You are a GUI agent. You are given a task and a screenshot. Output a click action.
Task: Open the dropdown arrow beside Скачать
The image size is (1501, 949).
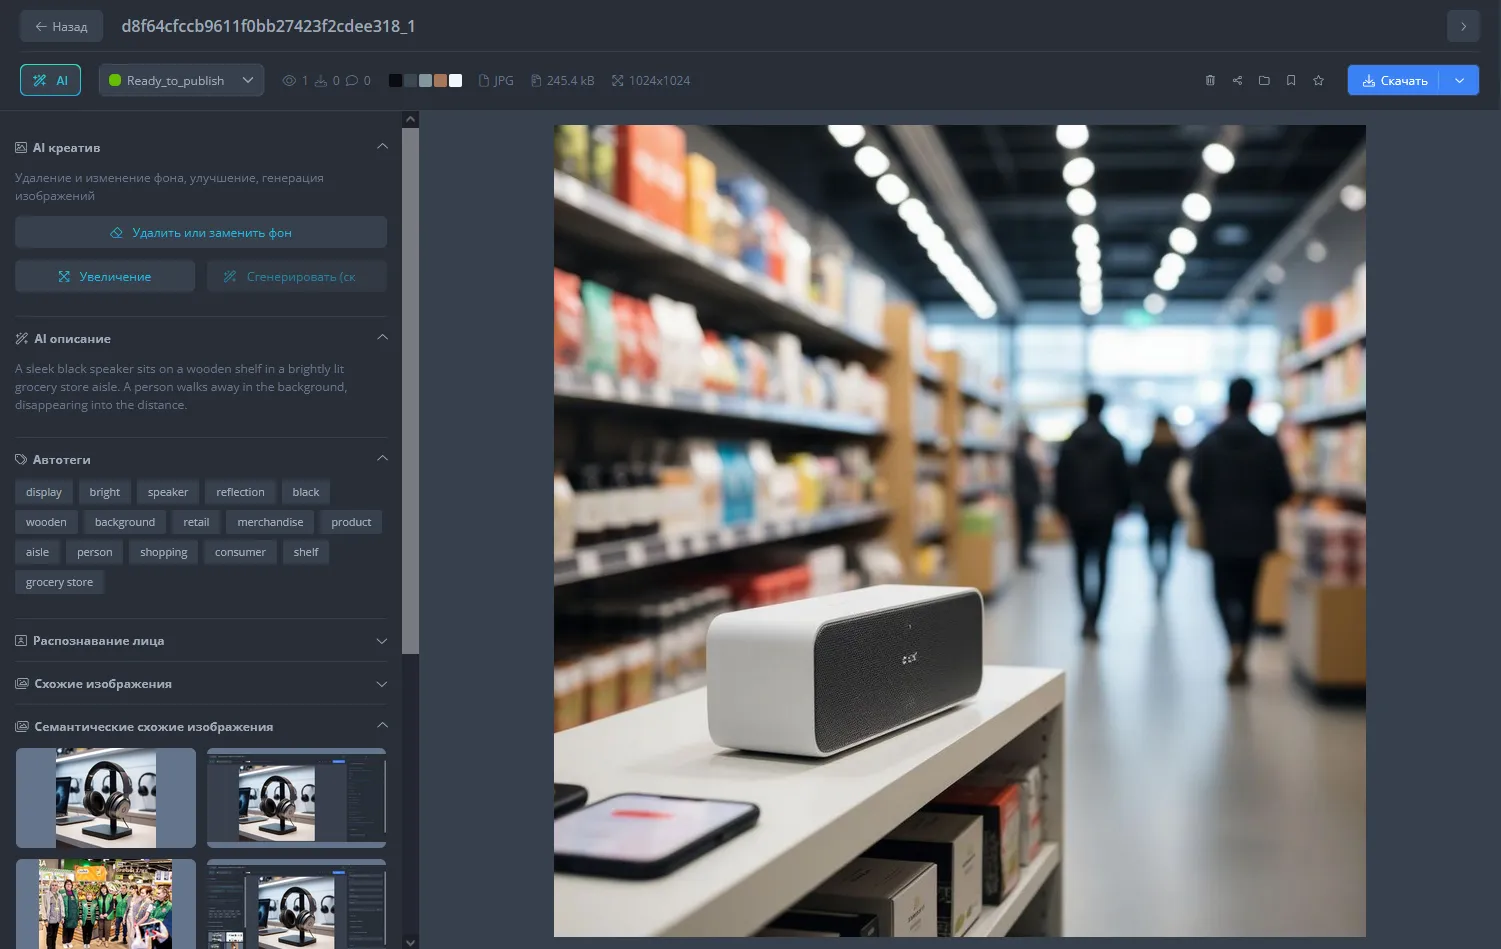point(1459,81)
